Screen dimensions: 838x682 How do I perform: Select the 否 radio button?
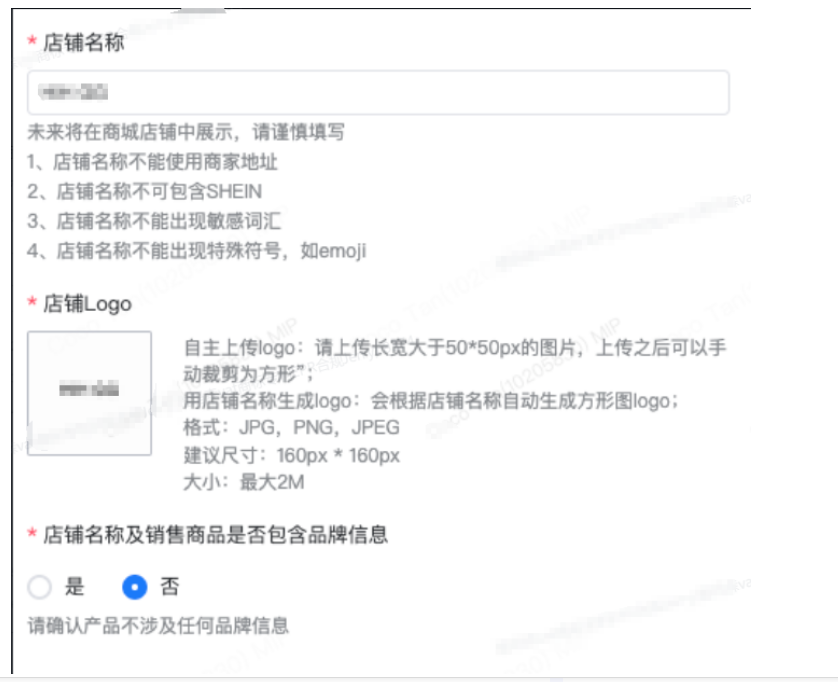(135, 587)
